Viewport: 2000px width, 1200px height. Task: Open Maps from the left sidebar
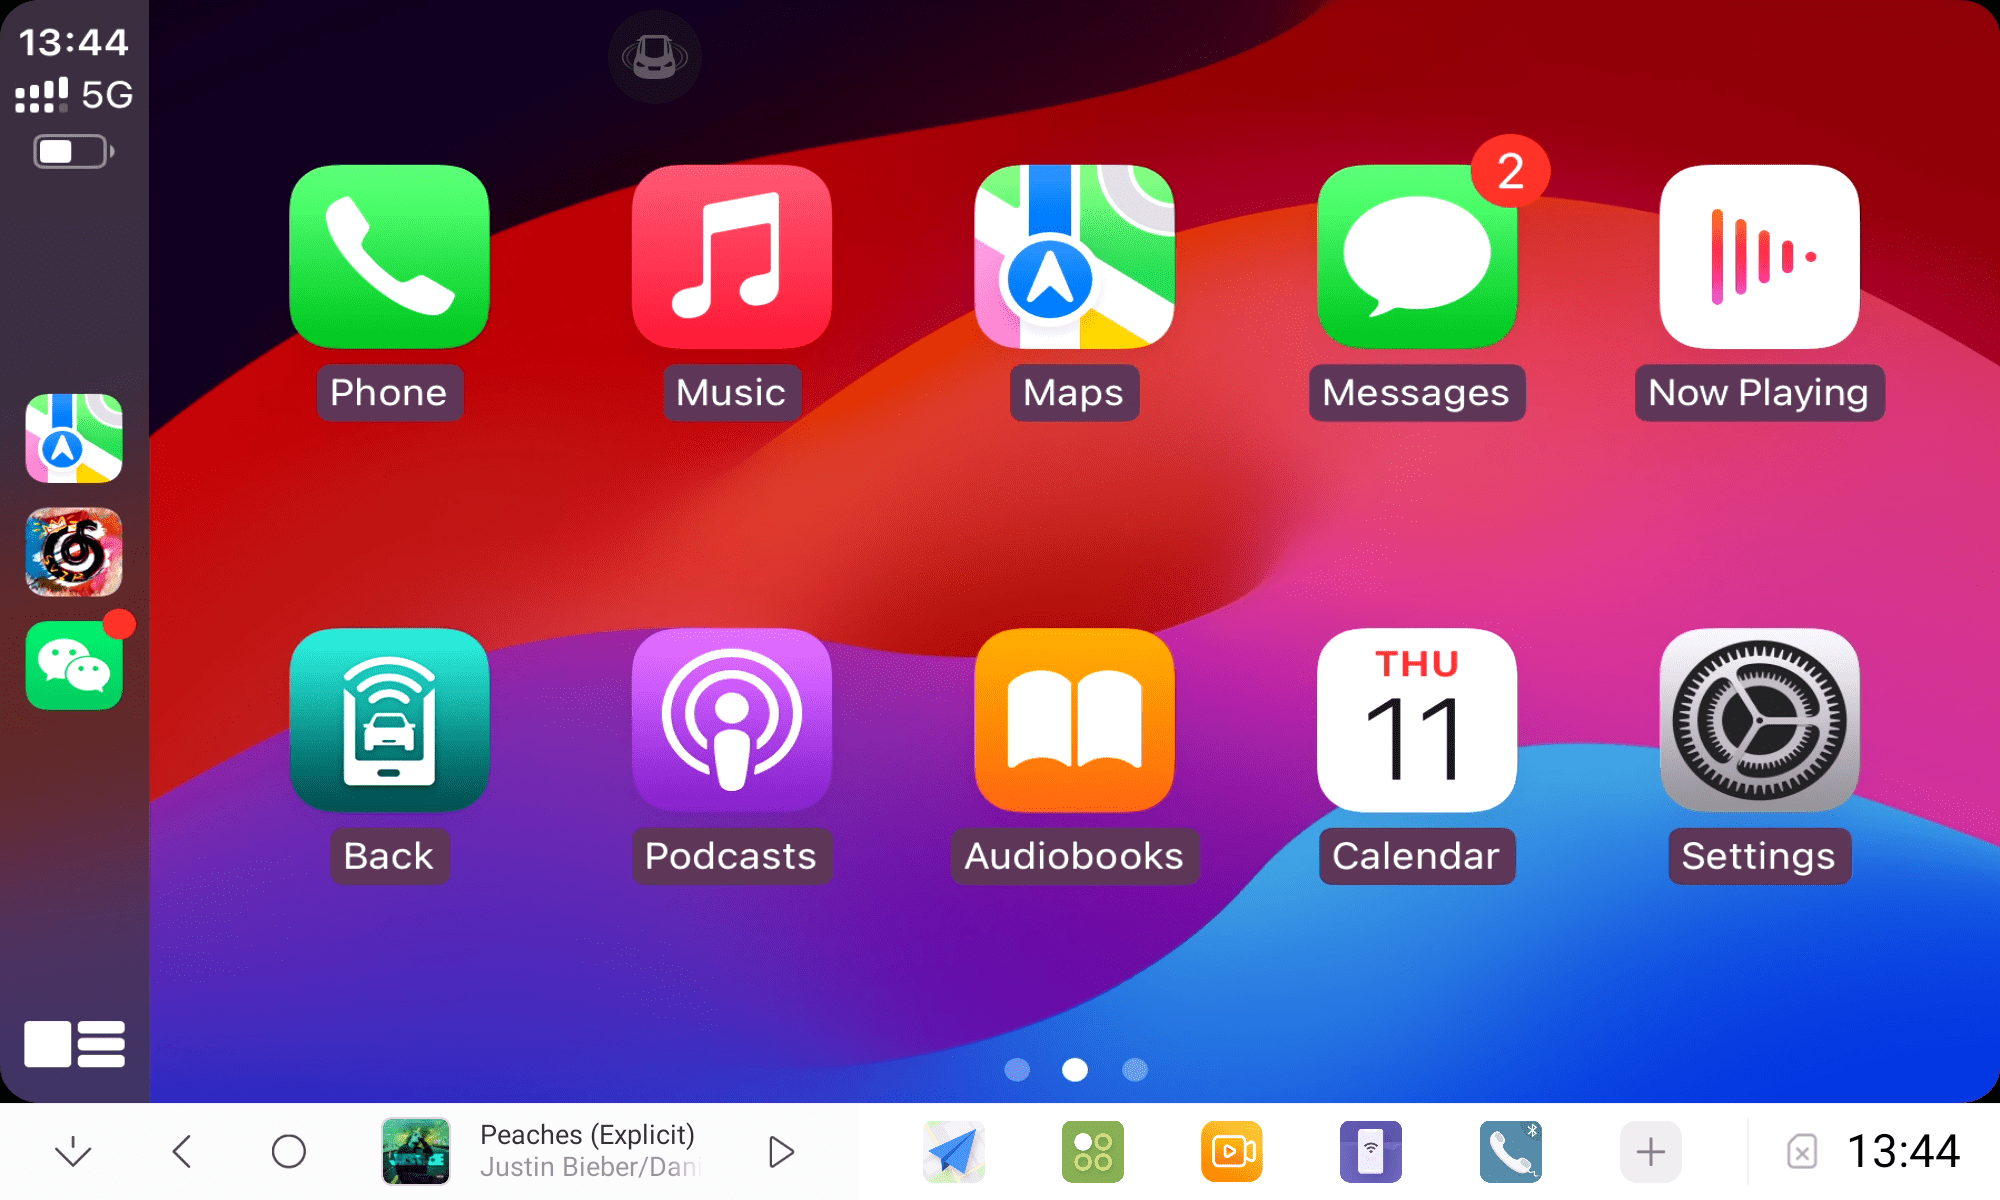tap(74, 438)
